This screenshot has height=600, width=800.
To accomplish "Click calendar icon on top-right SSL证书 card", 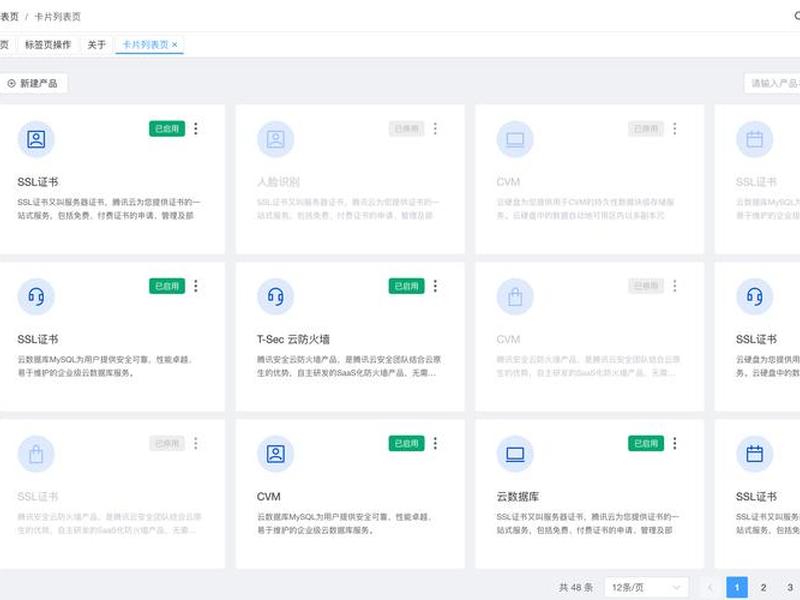I will 755,139.
